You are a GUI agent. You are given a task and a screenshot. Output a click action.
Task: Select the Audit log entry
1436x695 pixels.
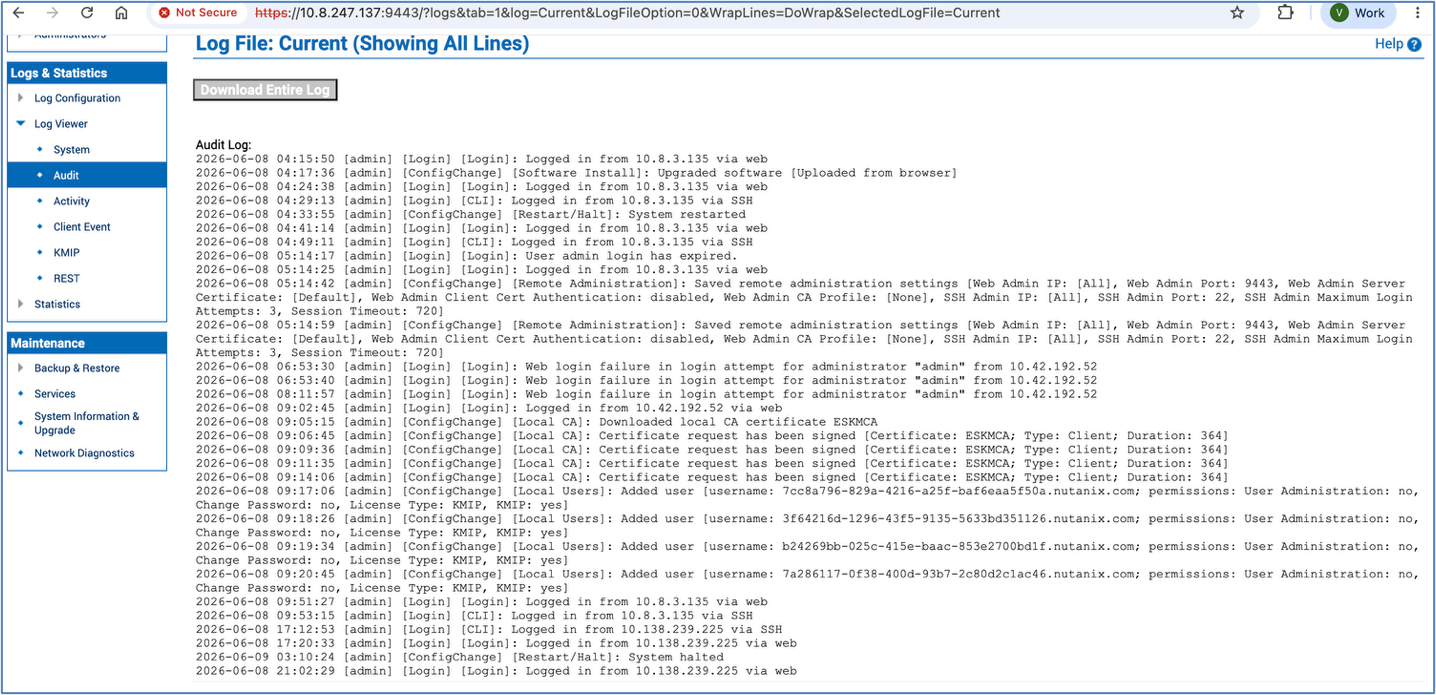click(87, 175)
